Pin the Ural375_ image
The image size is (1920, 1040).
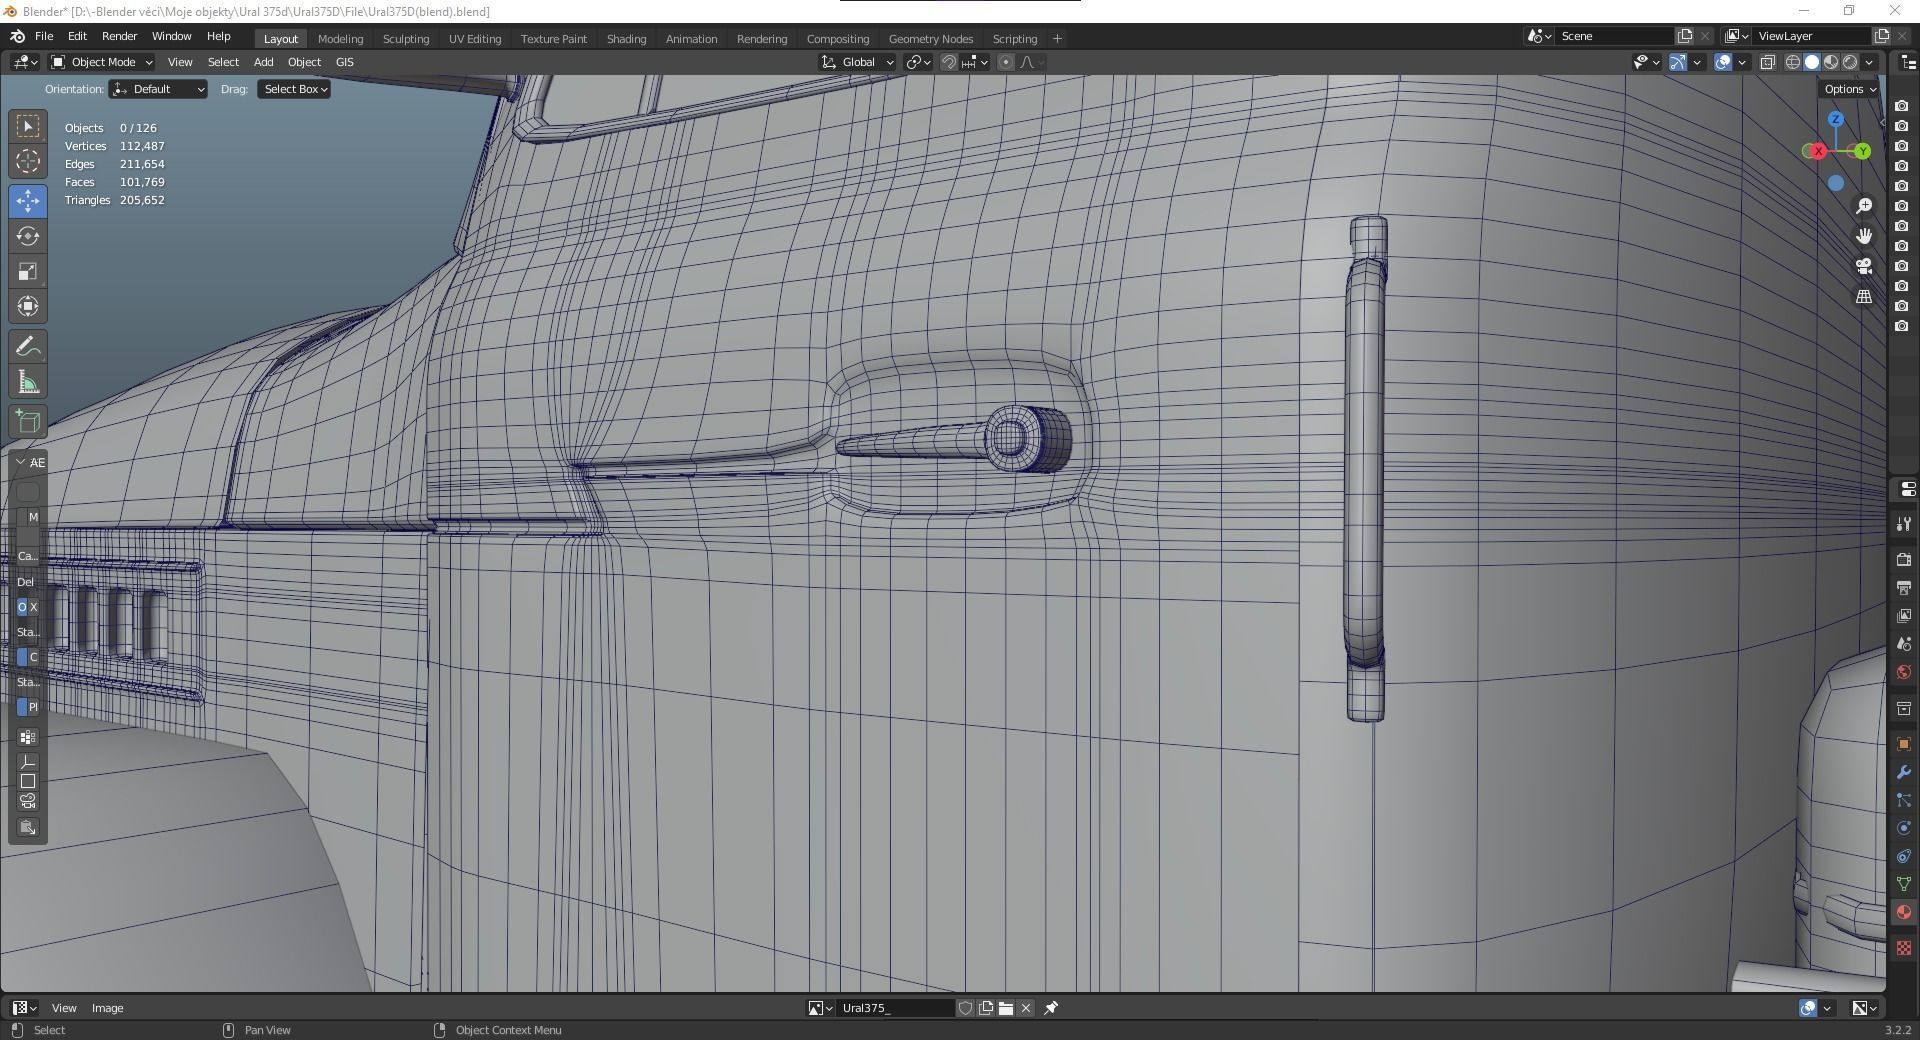(x=1051, y=1008)
